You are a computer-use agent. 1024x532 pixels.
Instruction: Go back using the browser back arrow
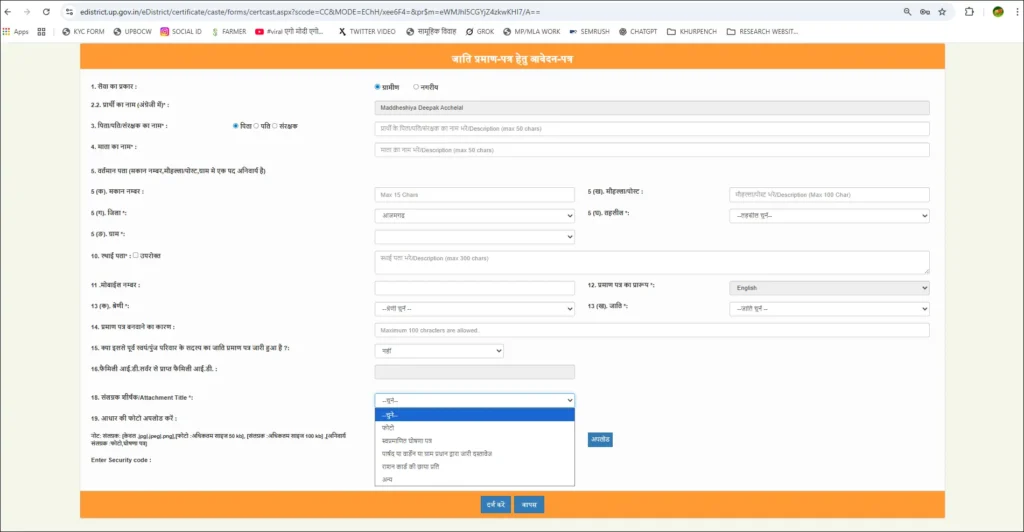tap(8, 12)
